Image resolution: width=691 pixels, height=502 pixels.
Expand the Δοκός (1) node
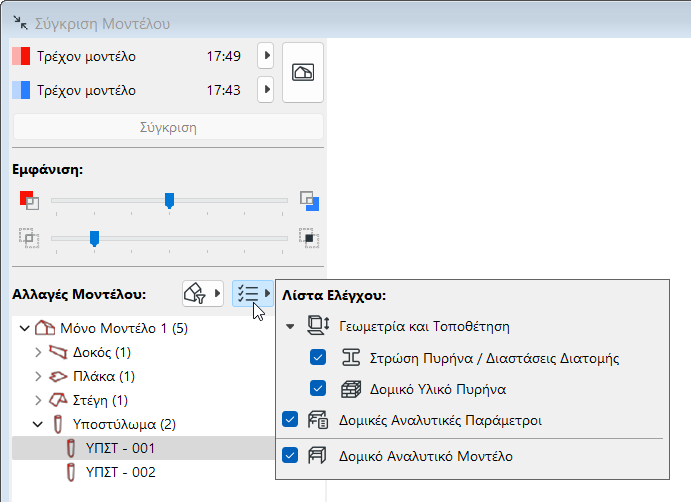click(x=38, y=352)
